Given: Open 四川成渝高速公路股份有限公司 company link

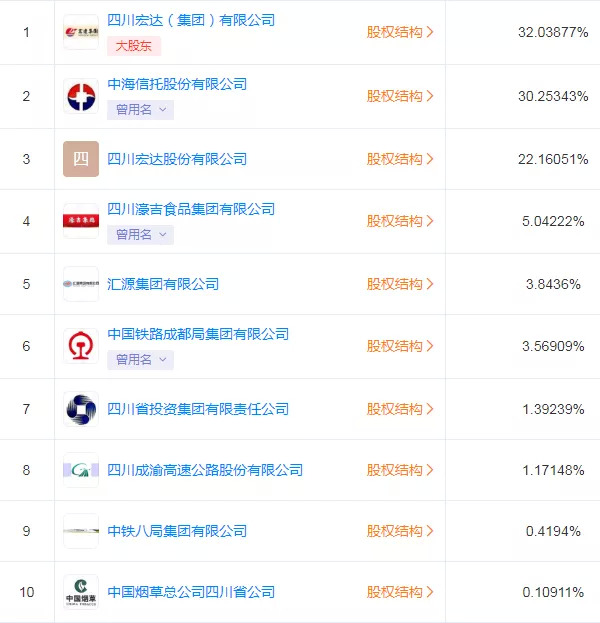Looking at the screenshot, I should [204, 470].
